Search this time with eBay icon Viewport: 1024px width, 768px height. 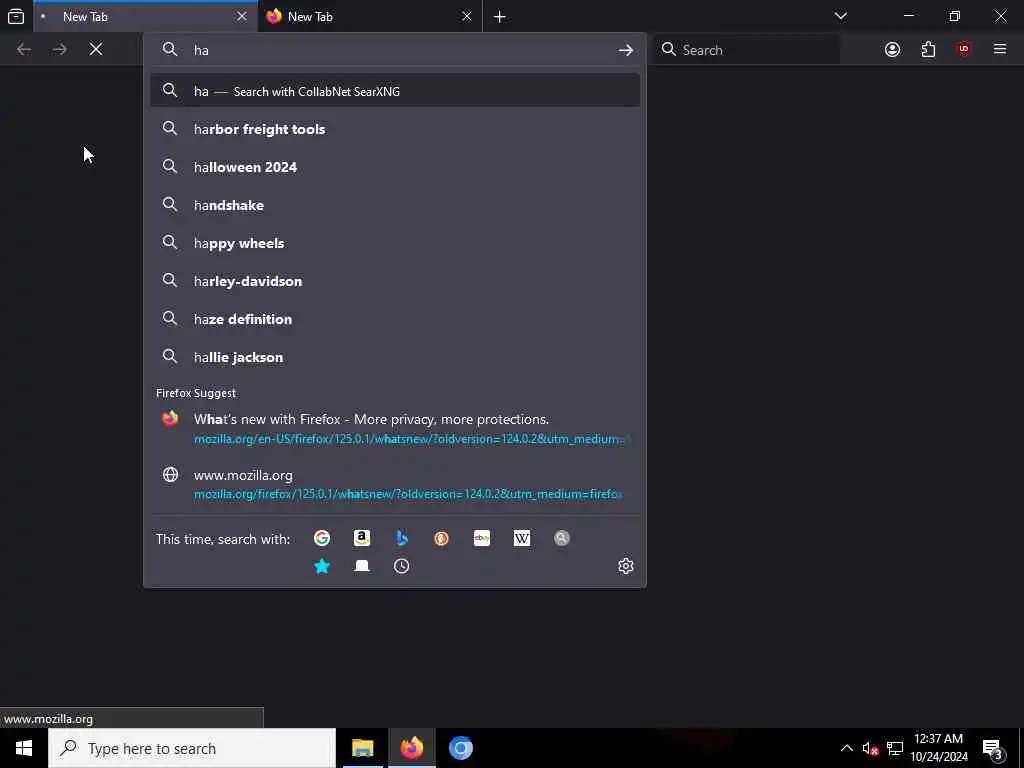click(482, 538)
